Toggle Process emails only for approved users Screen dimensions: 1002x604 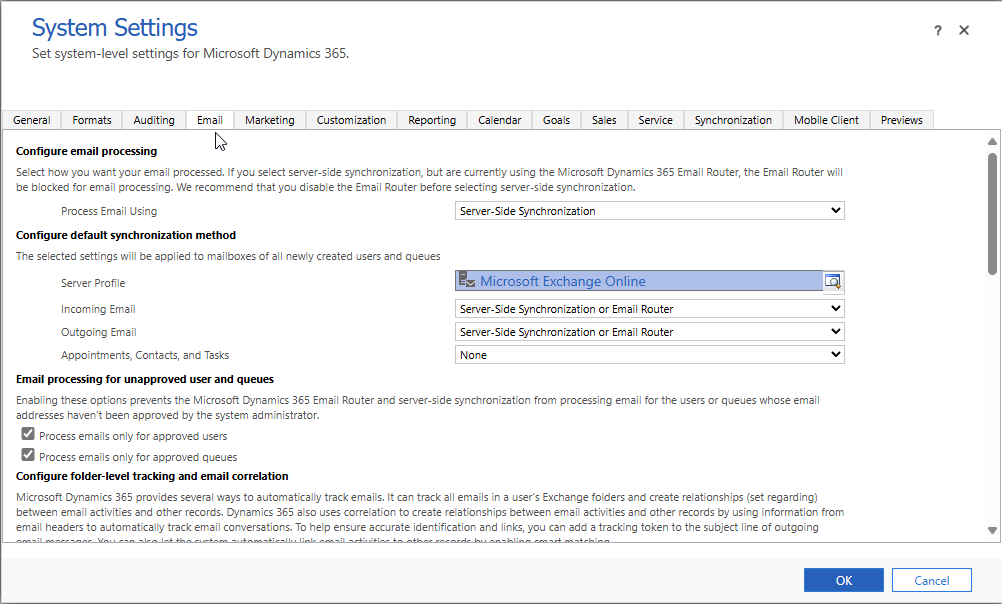pyautogui.click(x=27, y=434)
